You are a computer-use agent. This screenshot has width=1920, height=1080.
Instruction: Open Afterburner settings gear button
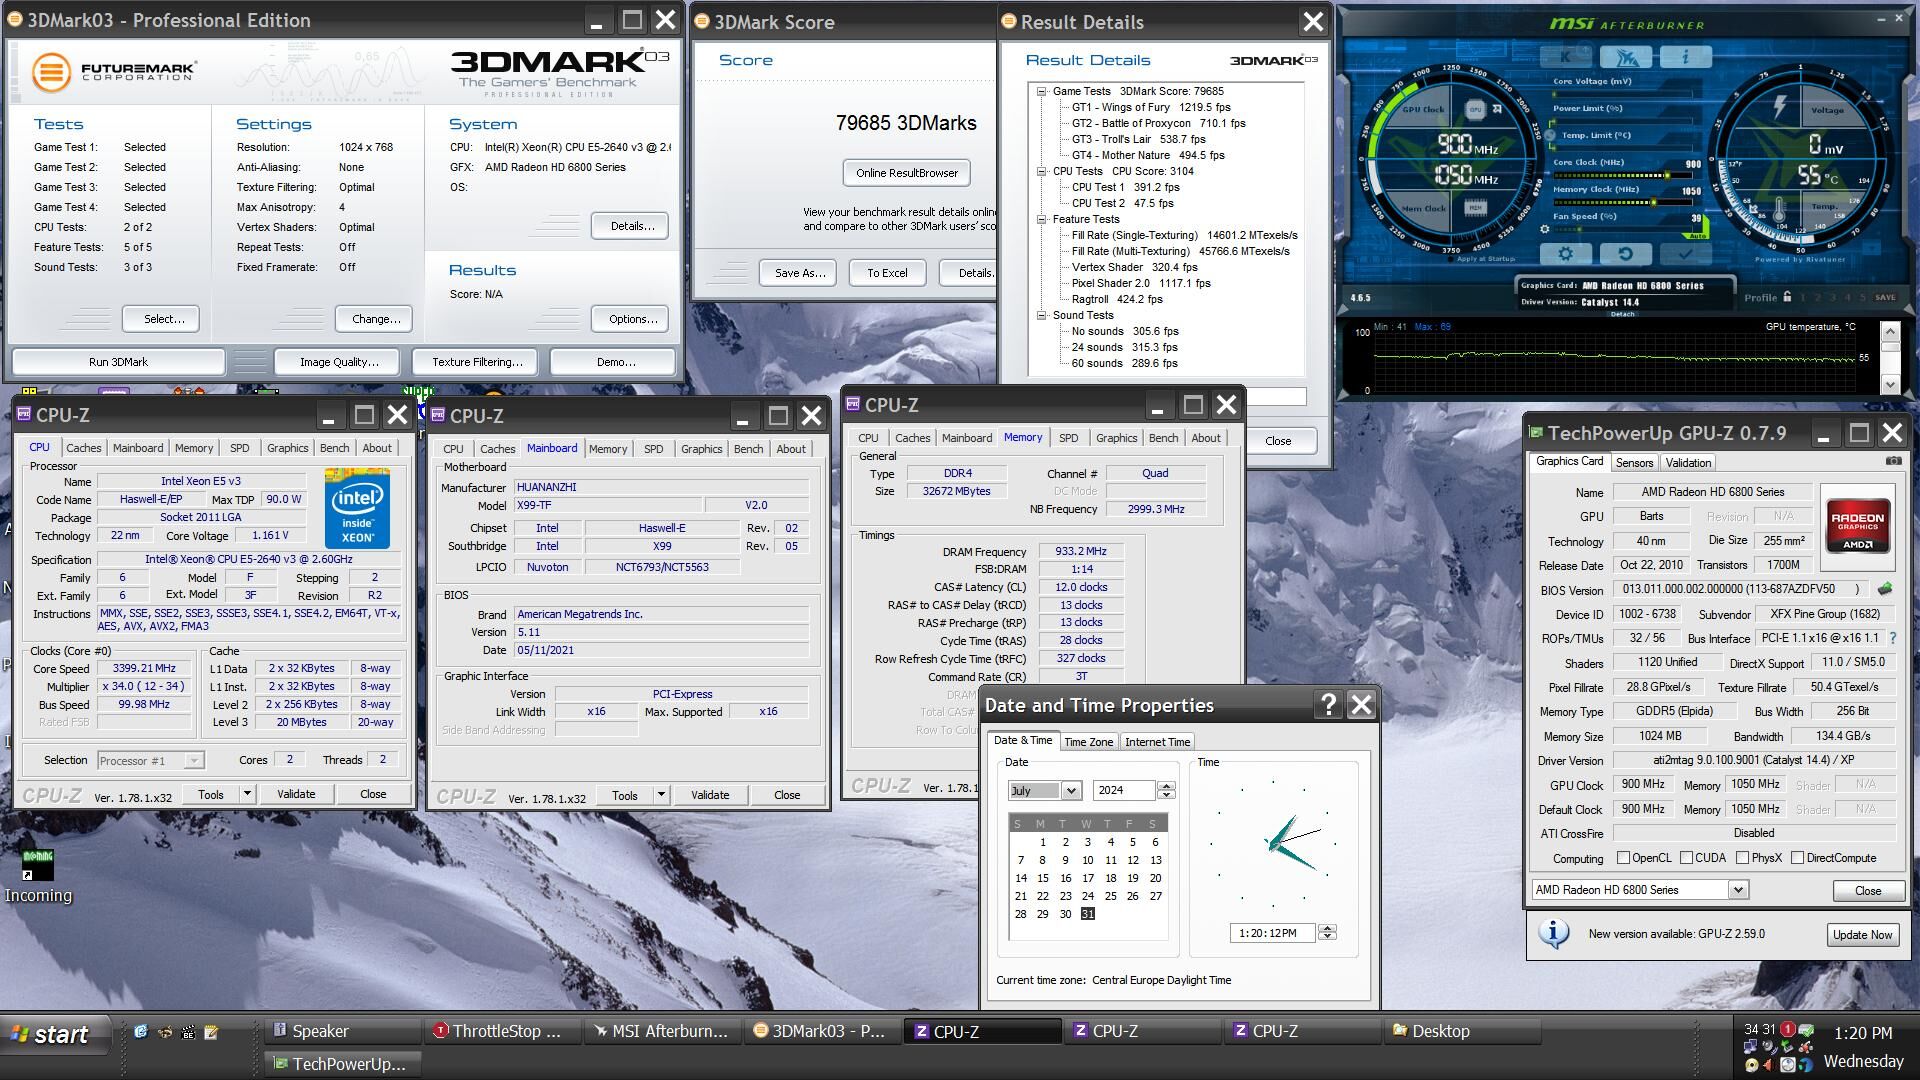[x=1566, y=255]
